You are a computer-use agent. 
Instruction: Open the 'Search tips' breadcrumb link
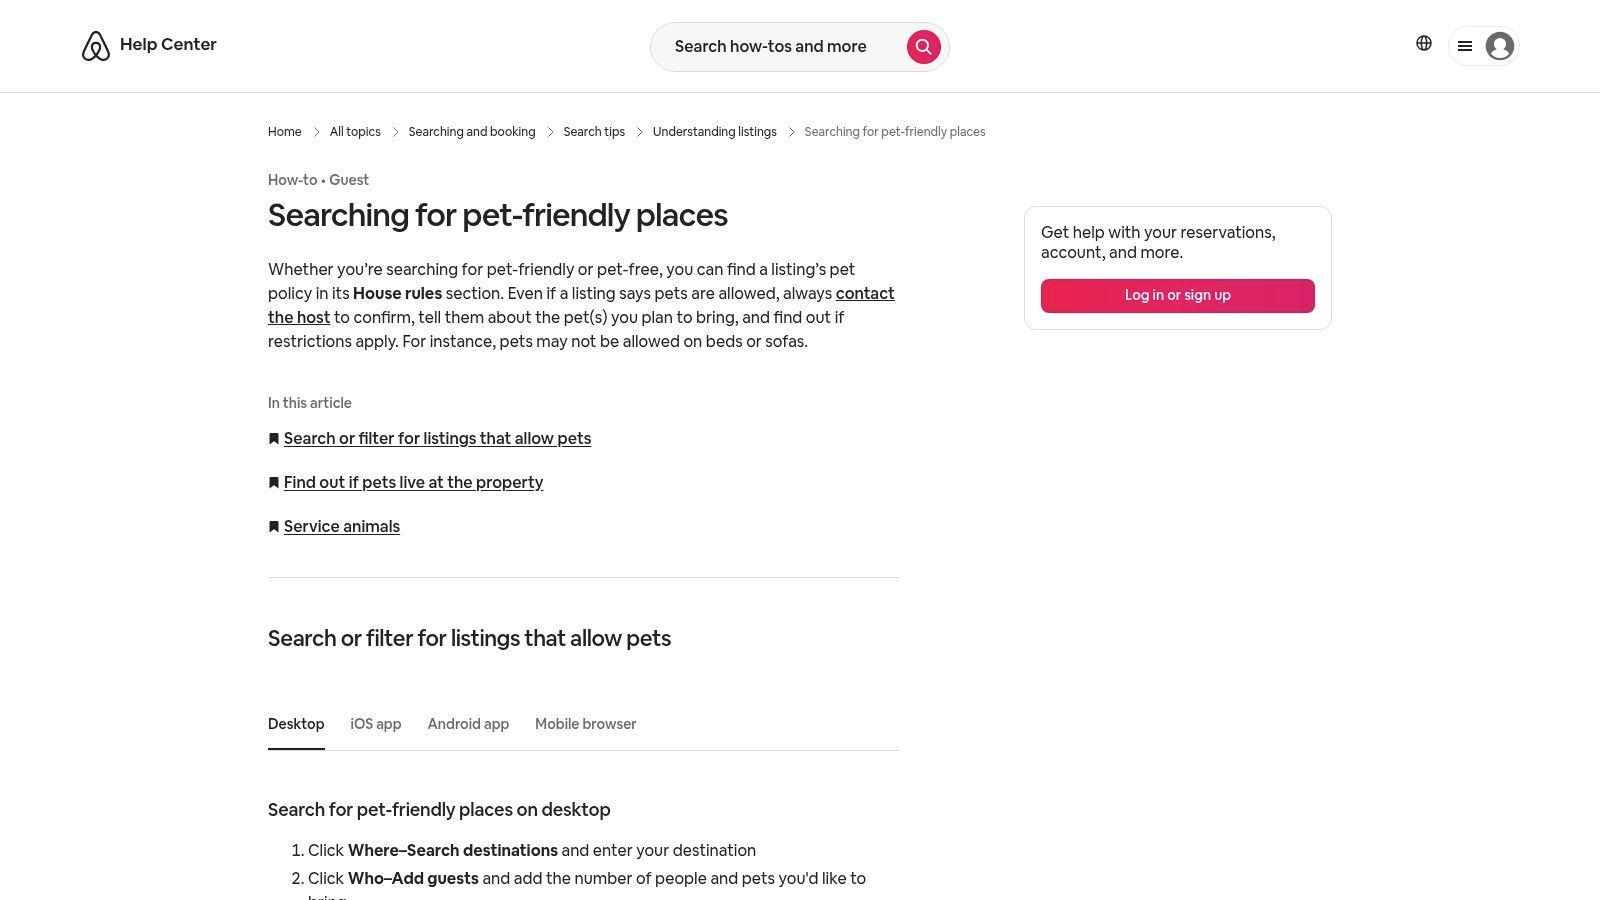594,131
